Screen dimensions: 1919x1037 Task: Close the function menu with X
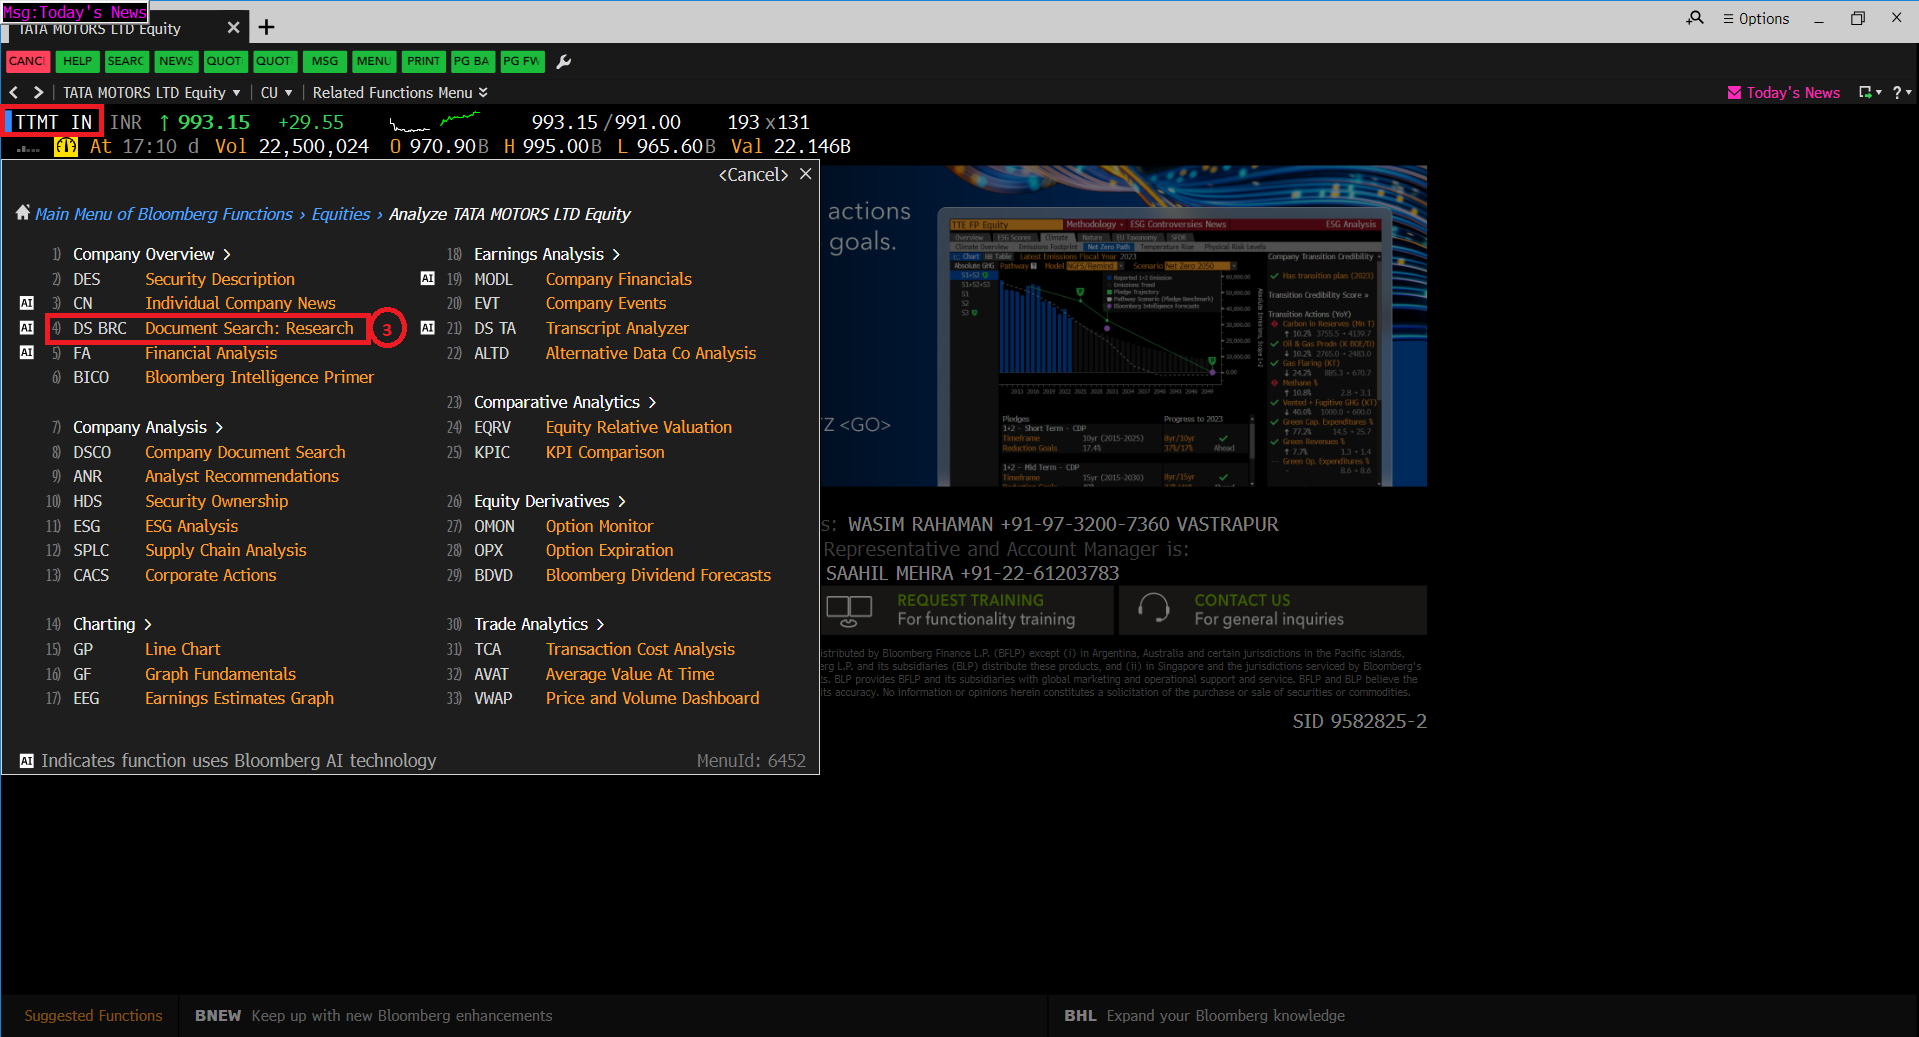click(805, 174)
